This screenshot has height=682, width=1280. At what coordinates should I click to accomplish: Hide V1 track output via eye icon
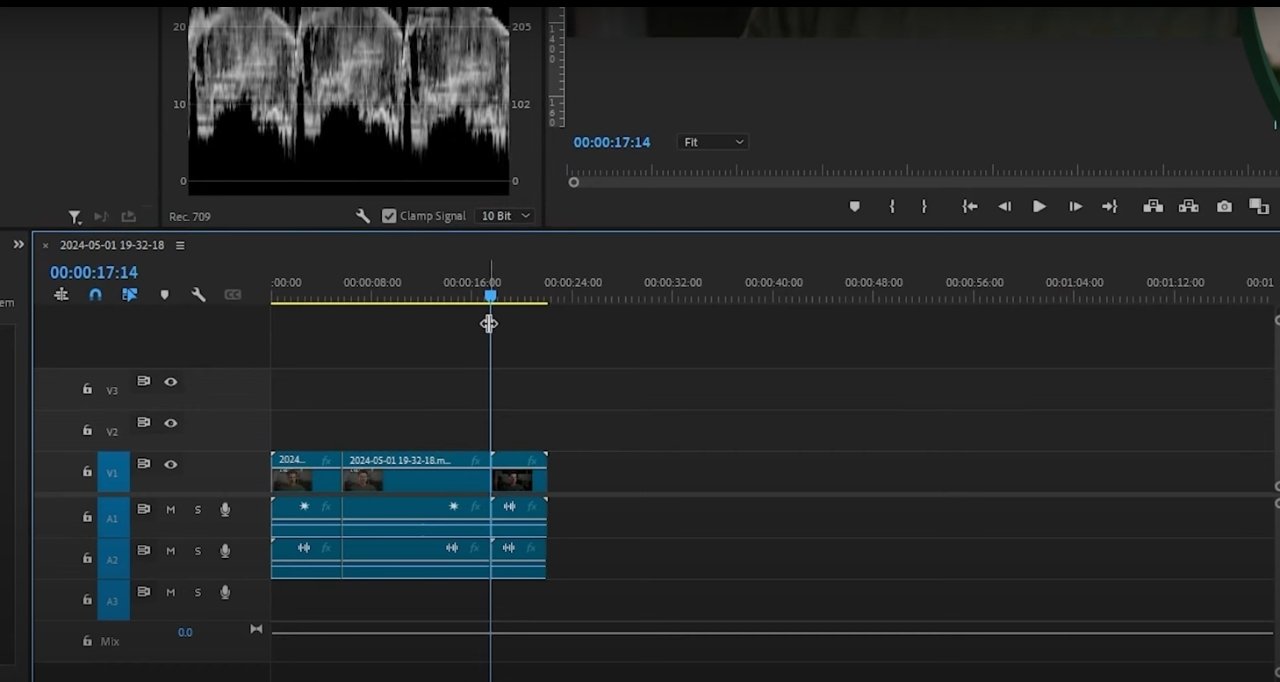(x=170, y=464)
